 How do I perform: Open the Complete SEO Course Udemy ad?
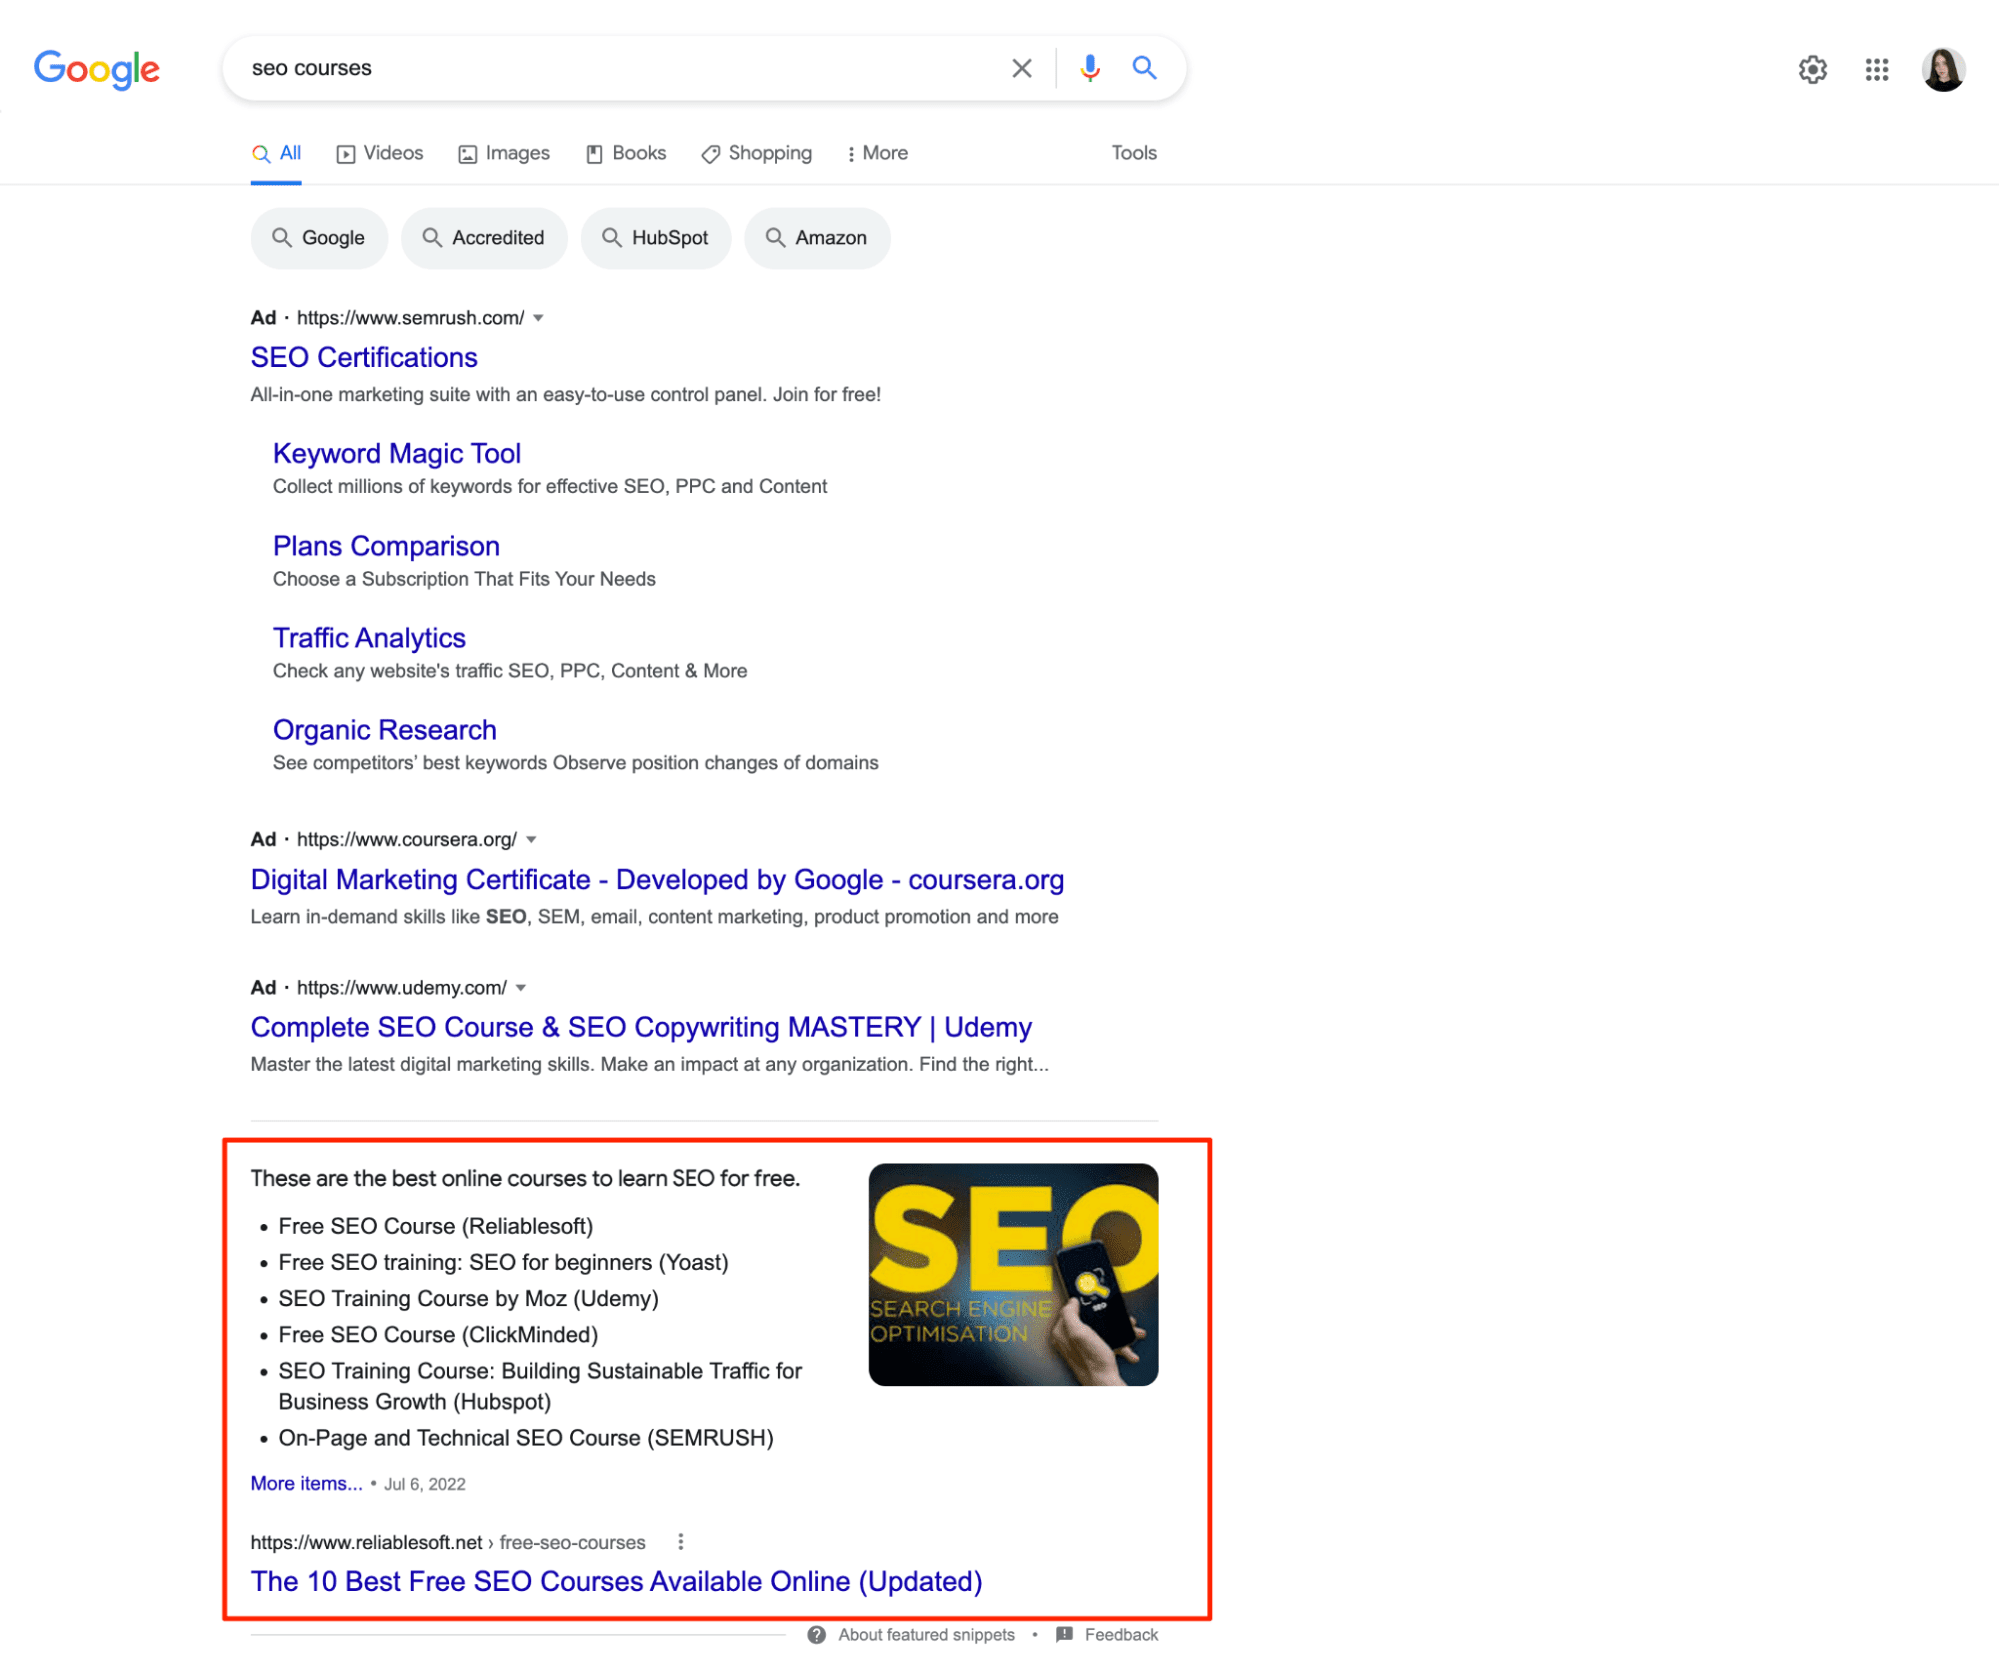click(x=641, y=1027)
